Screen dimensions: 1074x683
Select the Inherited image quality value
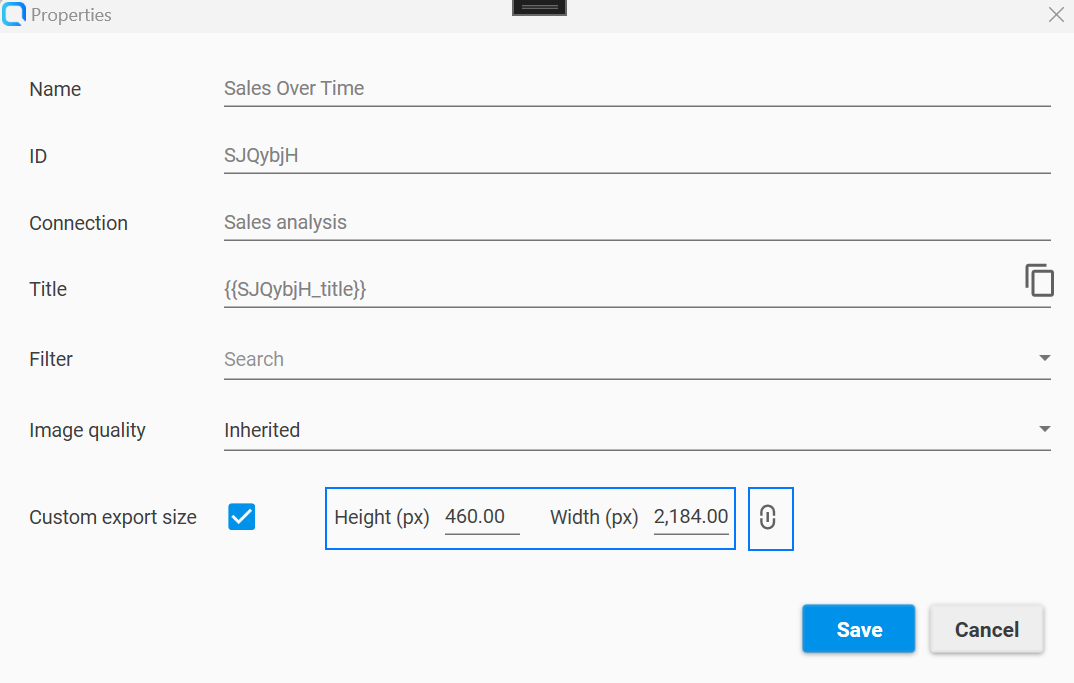pos(262,430)
